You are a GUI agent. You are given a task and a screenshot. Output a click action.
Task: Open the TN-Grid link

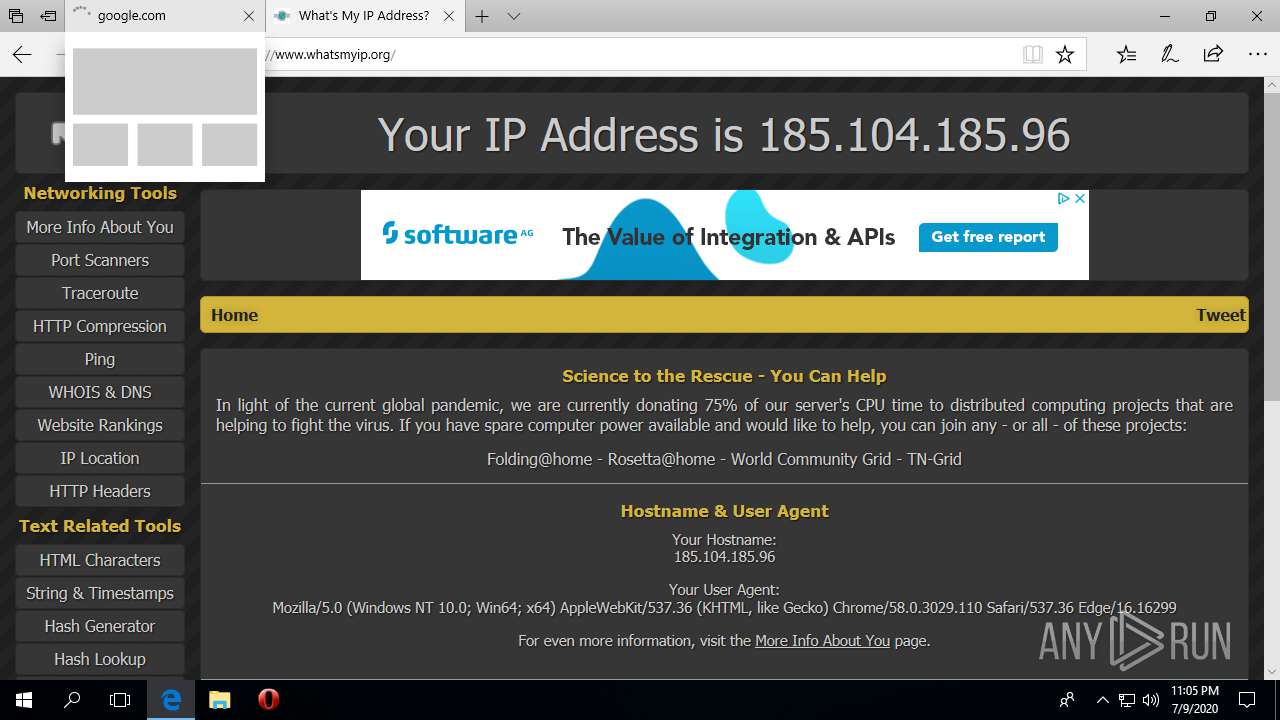pyautogui.click(x=934, y=459)
